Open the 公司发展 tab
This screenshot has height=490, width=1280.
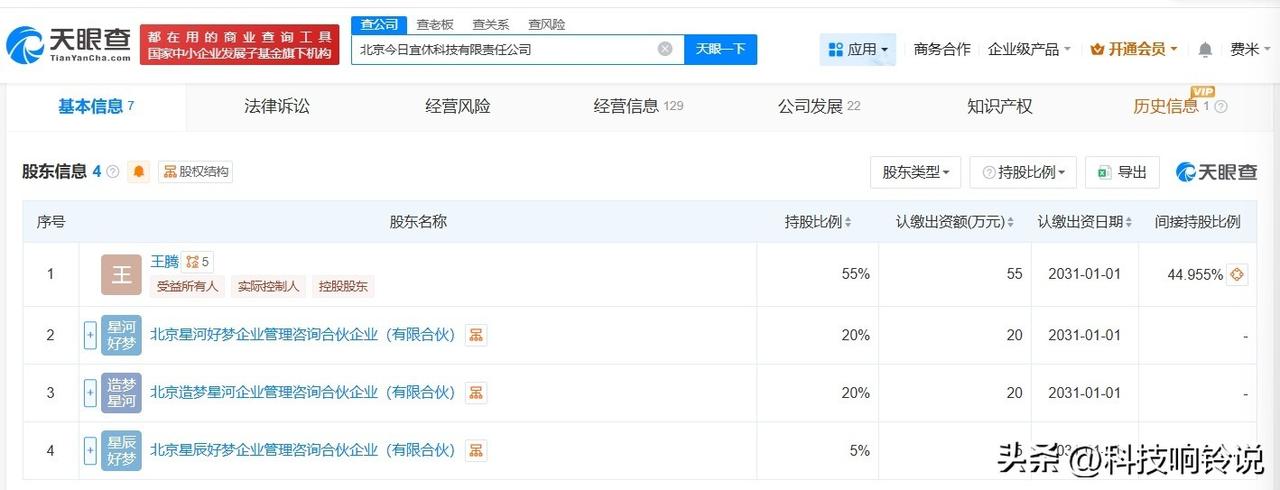tap(819, 106)
